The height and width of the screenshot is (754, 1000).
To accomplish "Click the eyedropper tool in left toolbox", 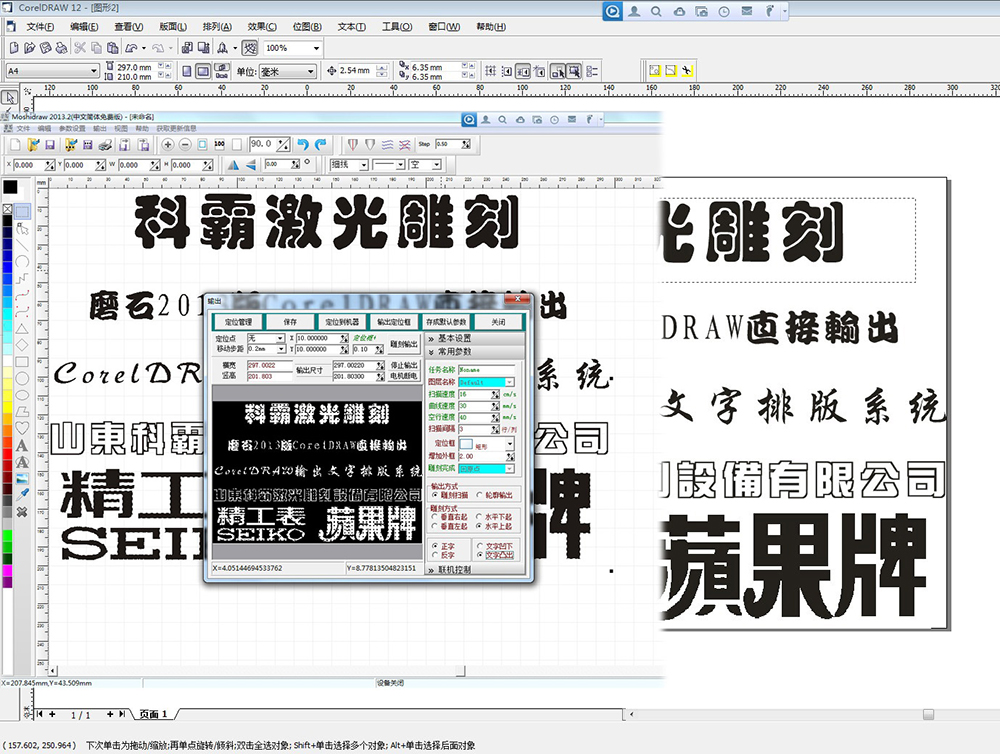I will [22, 494].
